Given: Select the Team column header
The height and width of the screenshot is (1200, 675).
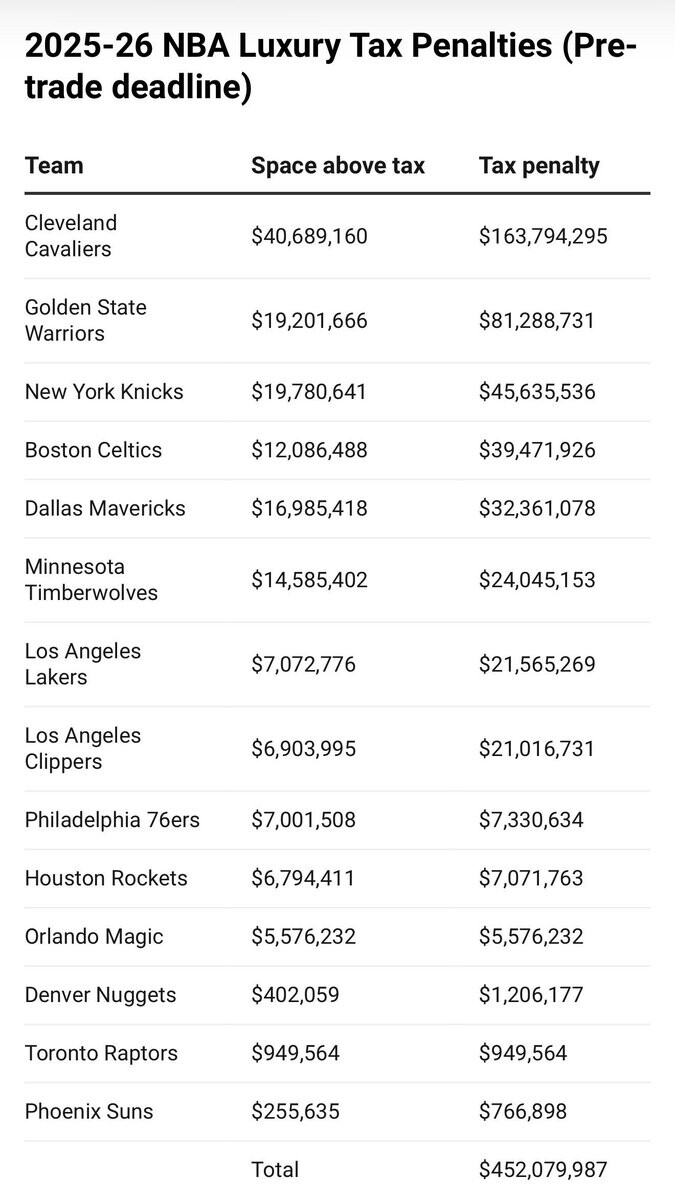Looking at the screenshot, I should tap(54, 166).
